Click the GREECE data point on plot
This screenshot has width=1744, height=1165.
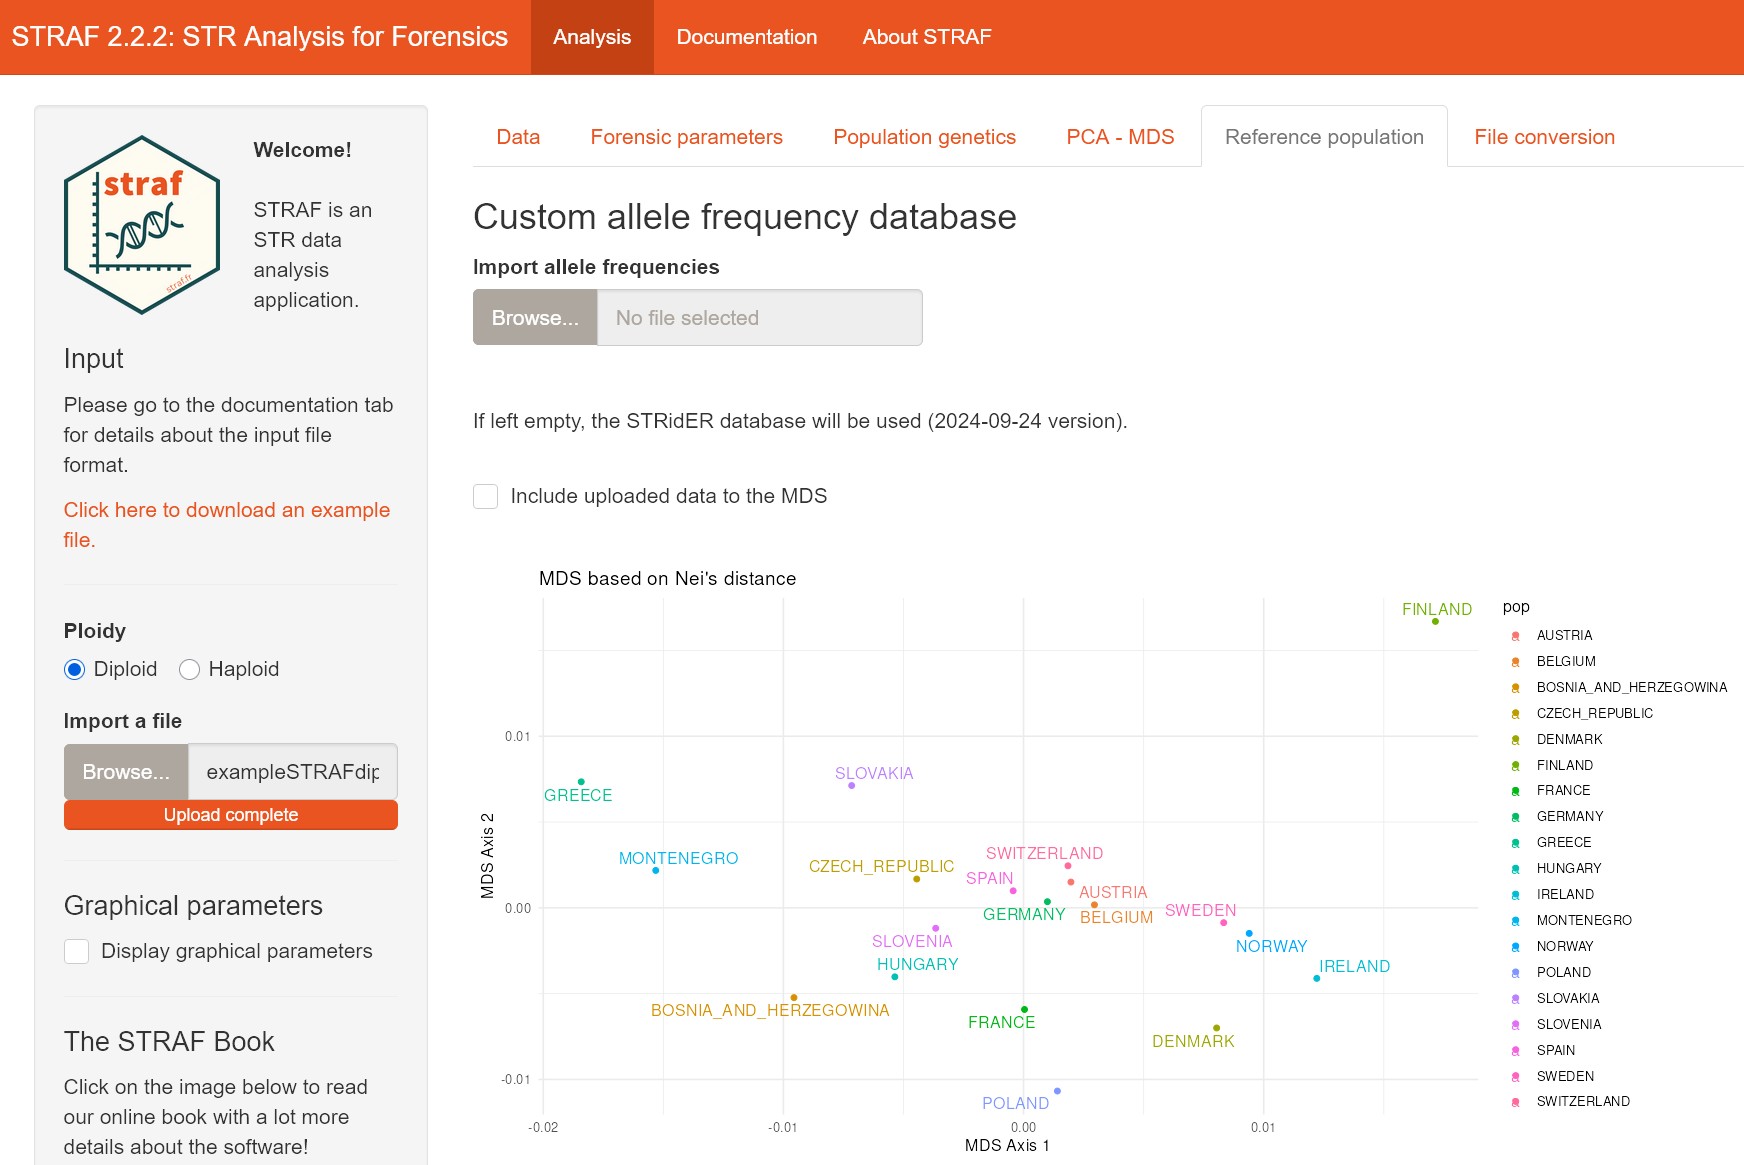pos(581,782)
